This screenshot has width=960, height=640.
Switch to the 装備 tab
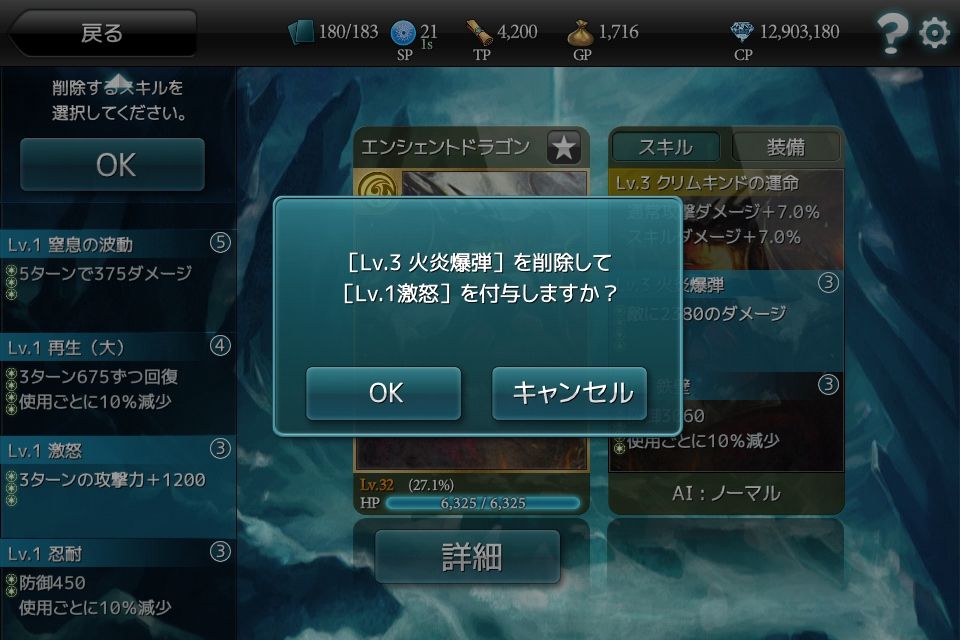pos(786,147)
